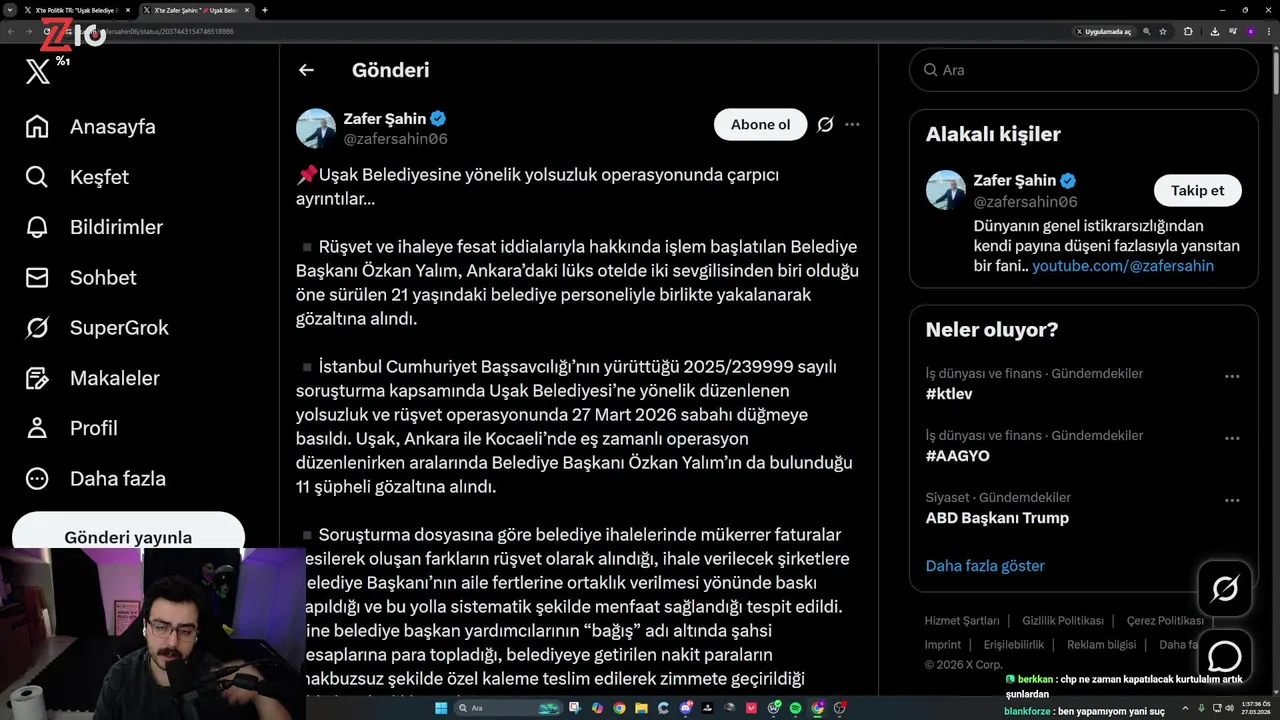Viewport: 1280px width, 720px height.
Task: Open the post's three-dot more menu
Action: (x=852, y=125)
